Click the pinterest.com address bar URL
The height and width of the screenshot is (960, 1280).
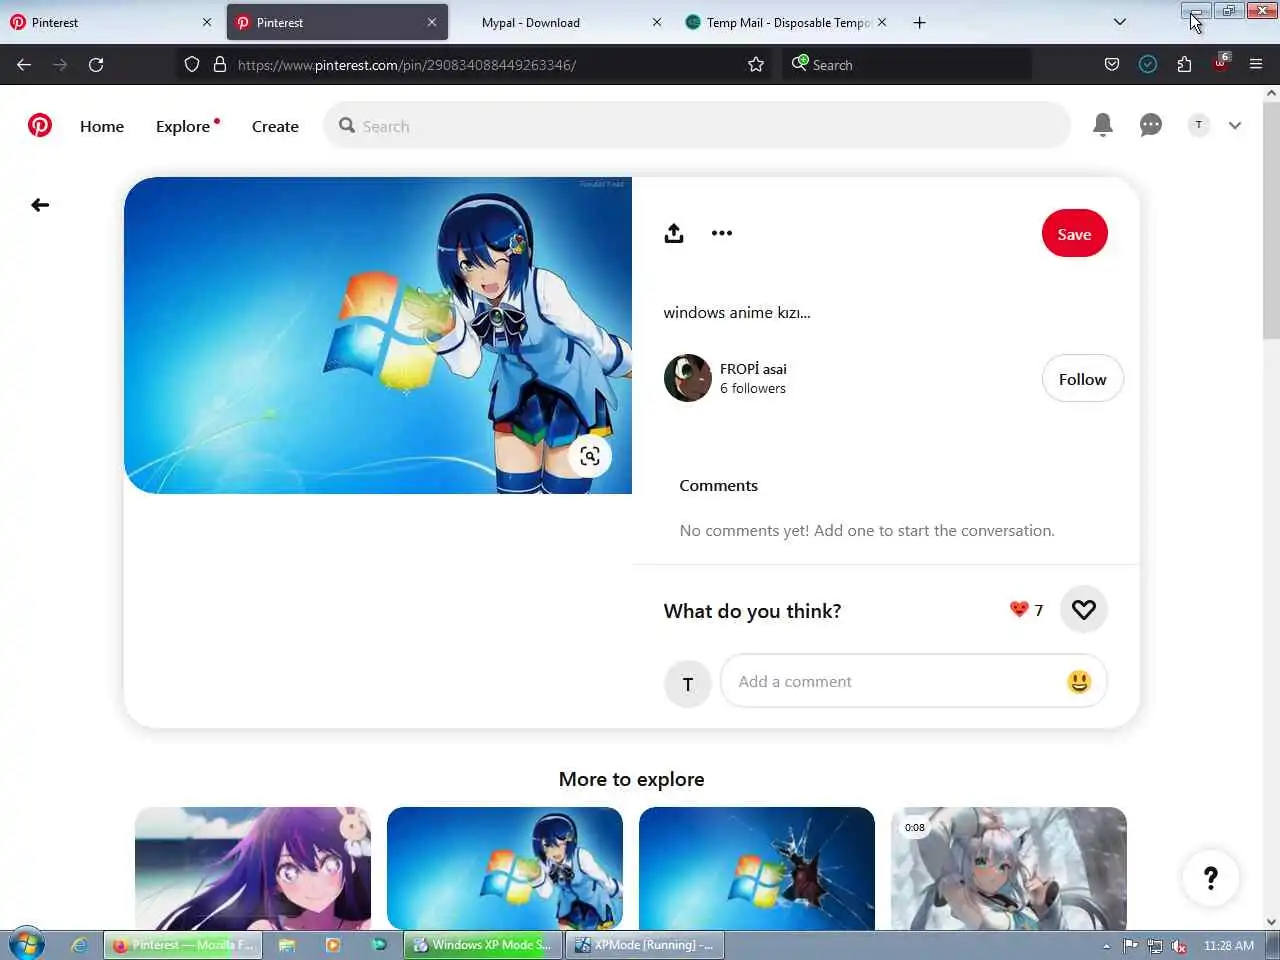click(407, 65)
